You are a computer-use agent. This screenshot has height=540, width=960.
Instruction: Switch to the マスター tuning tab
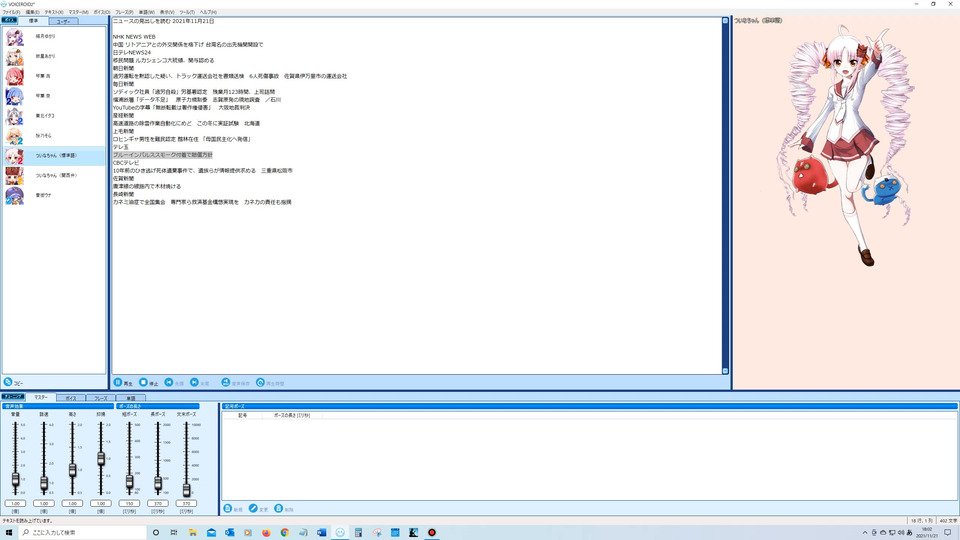tap(40, 397)
